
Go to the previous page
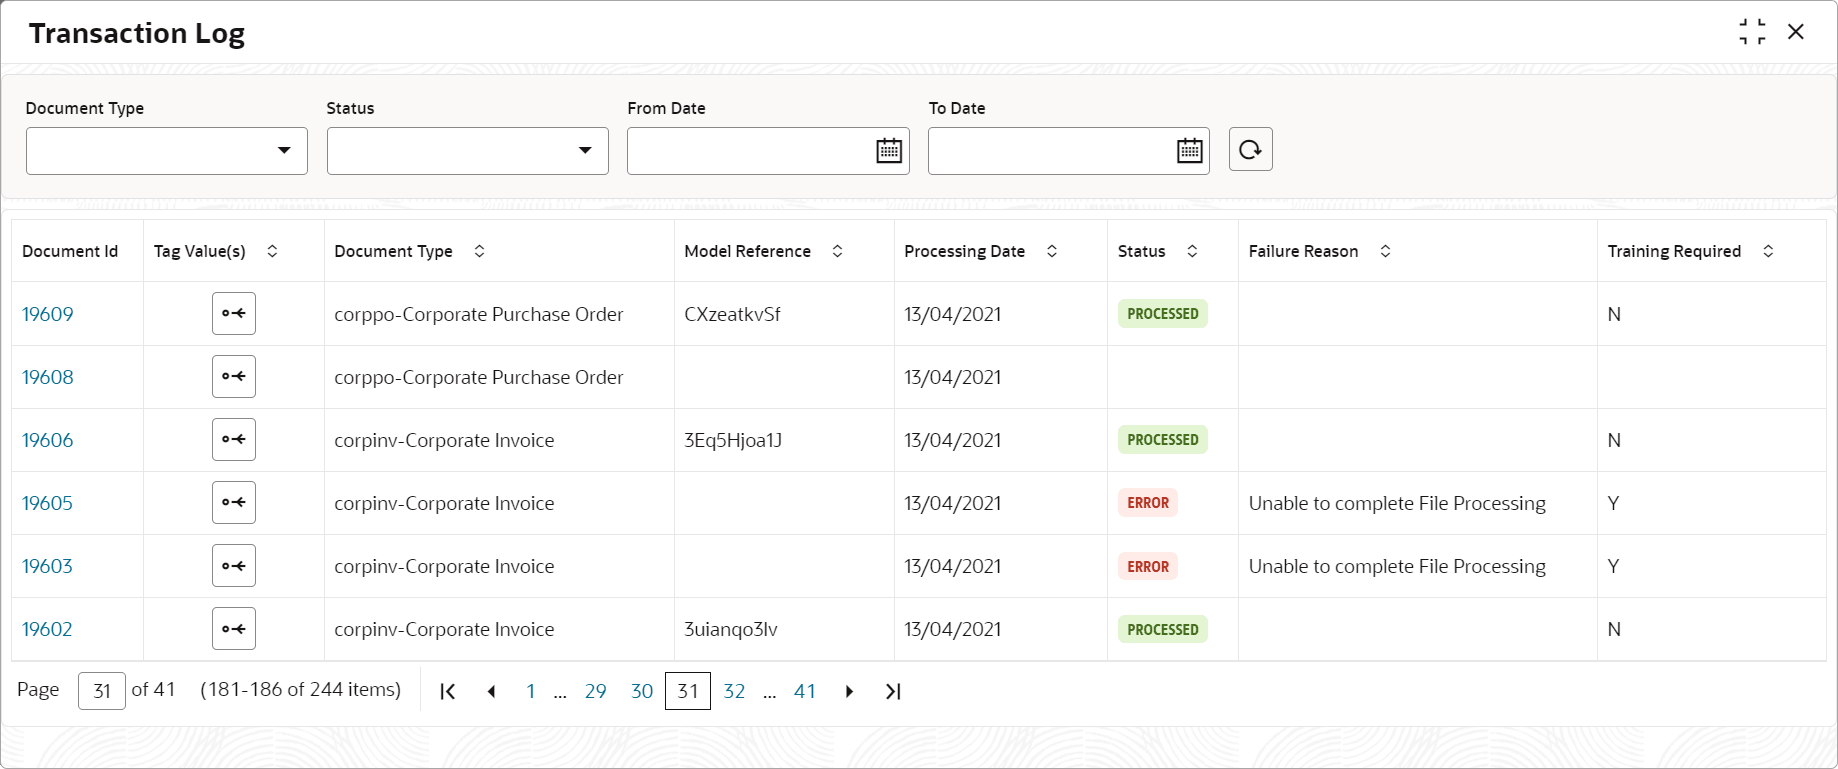tap(491, 691)
